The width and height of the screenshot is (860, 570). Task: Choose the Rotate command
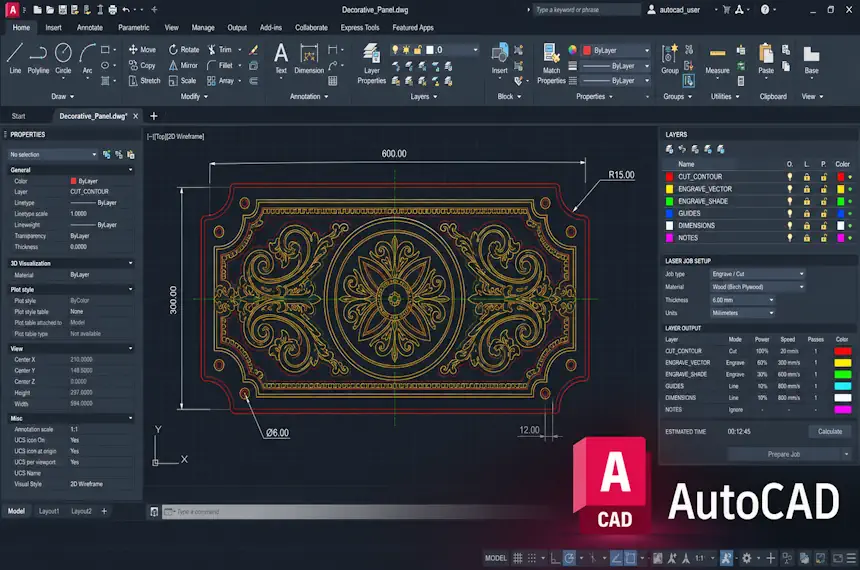[184, 49]
